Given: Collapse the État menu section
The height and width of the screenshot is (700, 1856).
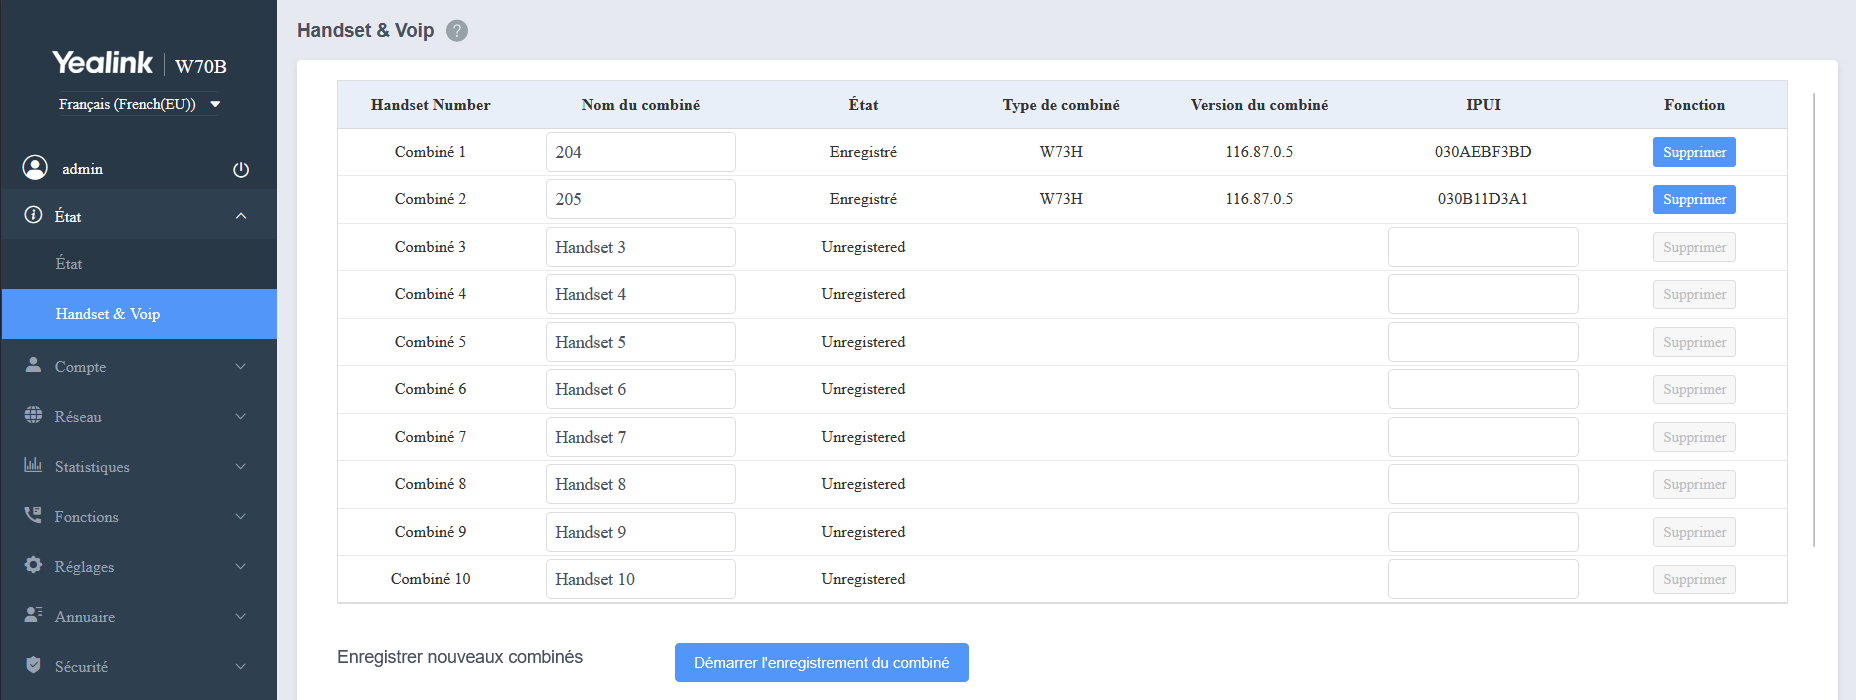Looking at the screenshot, I should (x=240, y=216).
